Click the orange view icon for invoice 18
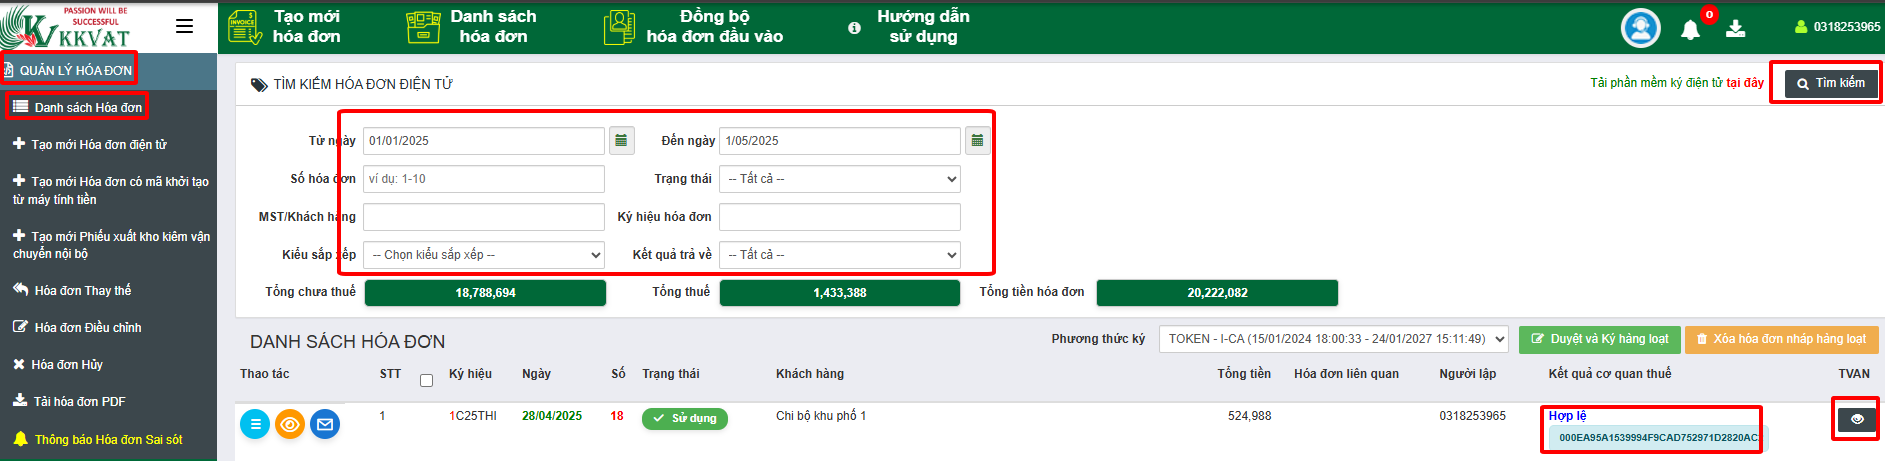This screenshot has height=461, width=1885. 290,424
